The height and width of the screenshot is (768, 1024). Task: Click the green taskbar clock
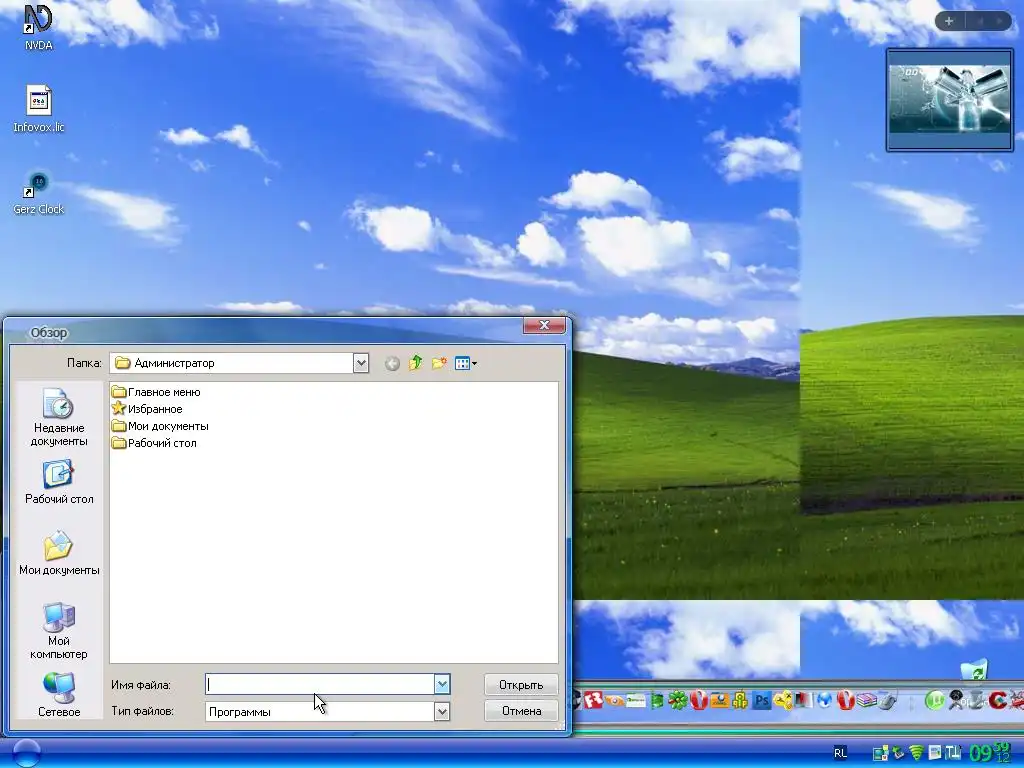point(990,752)
